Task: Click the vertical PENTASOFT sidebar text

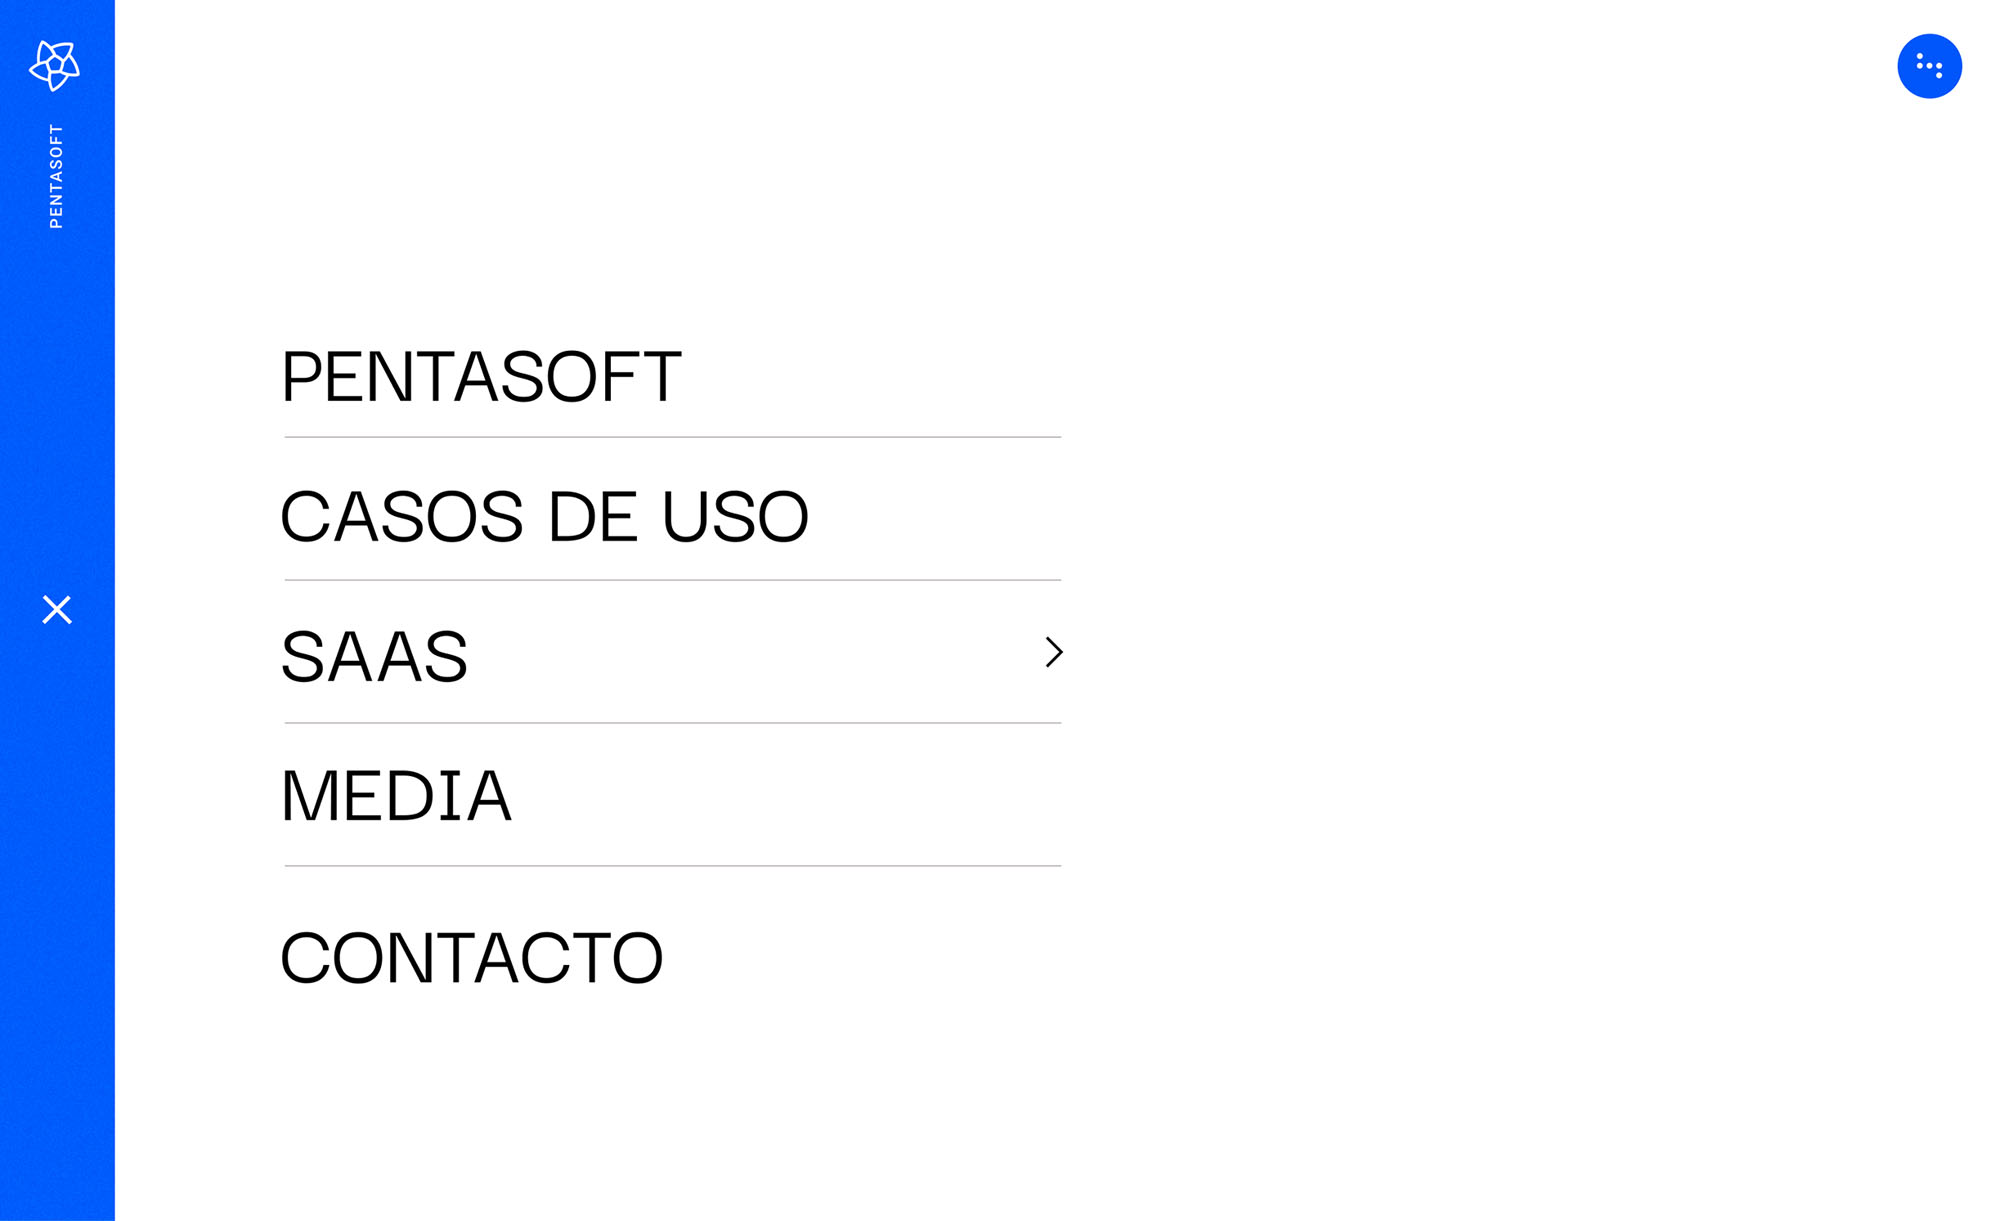Action: [x=56, y=176]
